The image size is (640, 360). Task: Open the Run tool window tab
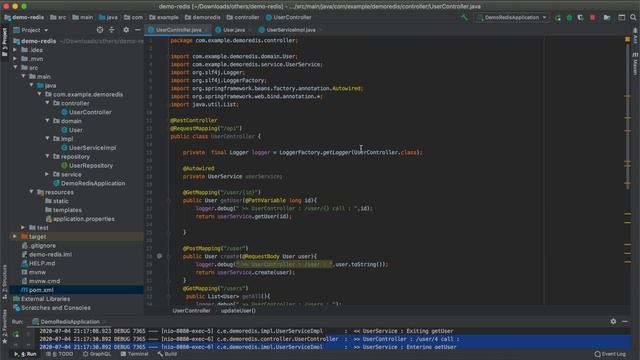[26, 354]
